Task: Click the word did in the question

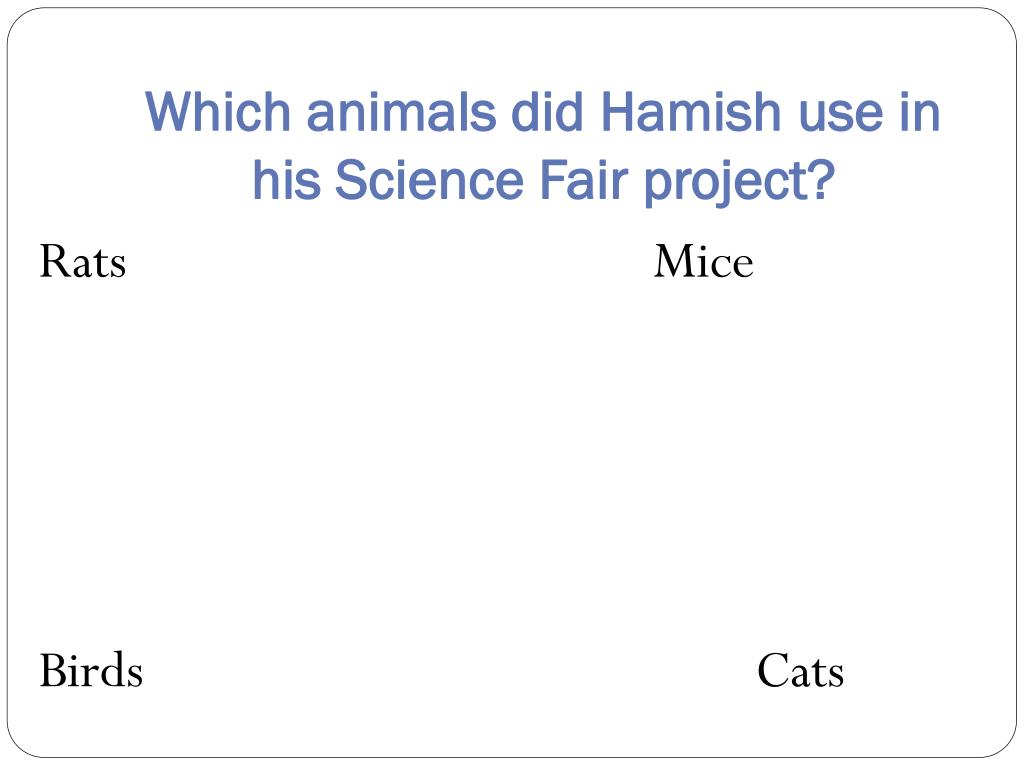Action: tap(547, 112)
